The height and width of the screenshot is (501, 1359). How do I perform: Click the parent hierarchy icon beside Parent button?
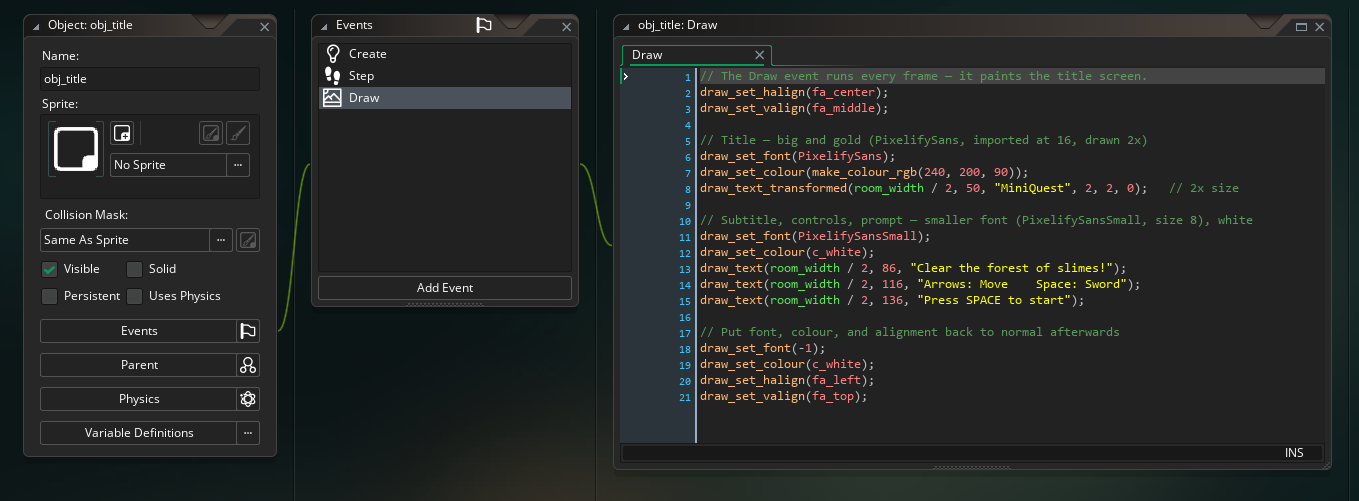pyautogui.click(x=248, y=365)
